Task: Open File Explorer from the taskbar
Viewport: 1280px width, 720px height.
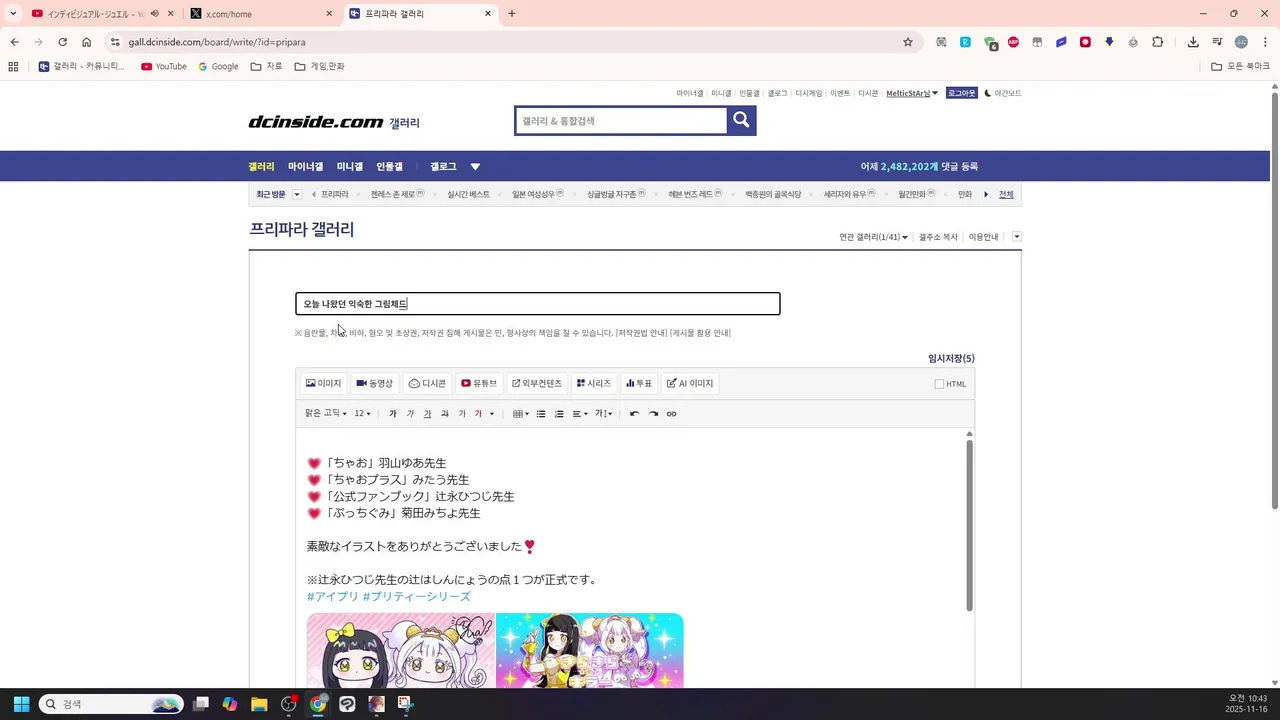Action: tap(259, 704)
